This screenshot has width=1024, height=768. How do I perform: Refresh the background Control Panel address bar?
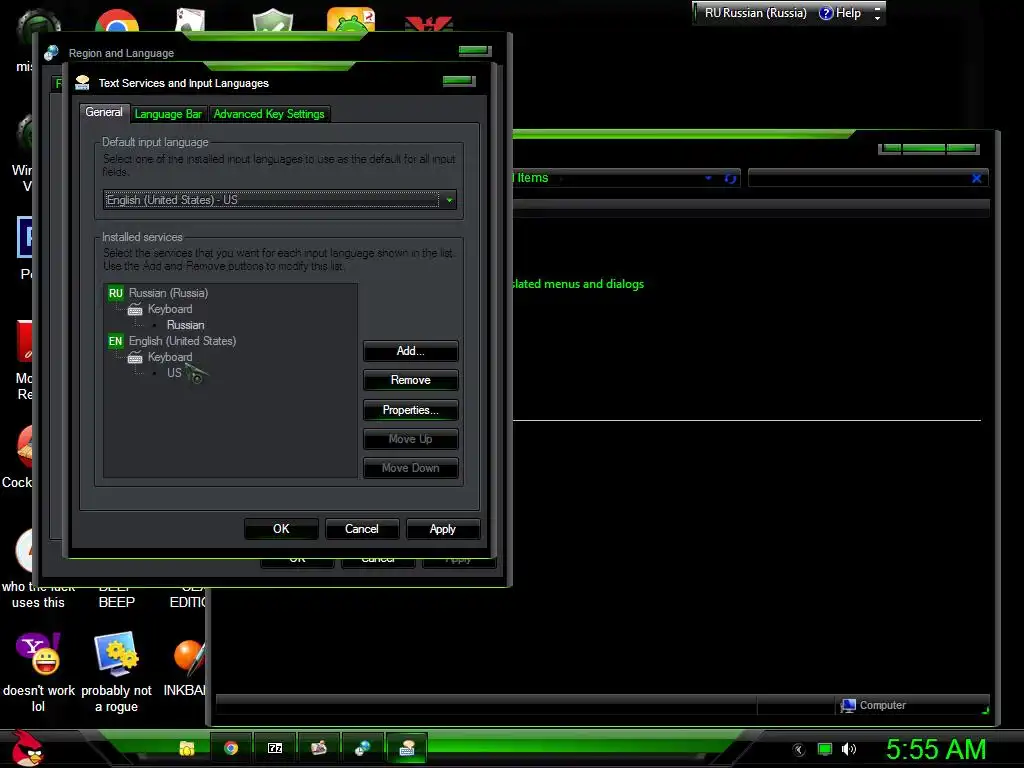(x=730, y=178)
